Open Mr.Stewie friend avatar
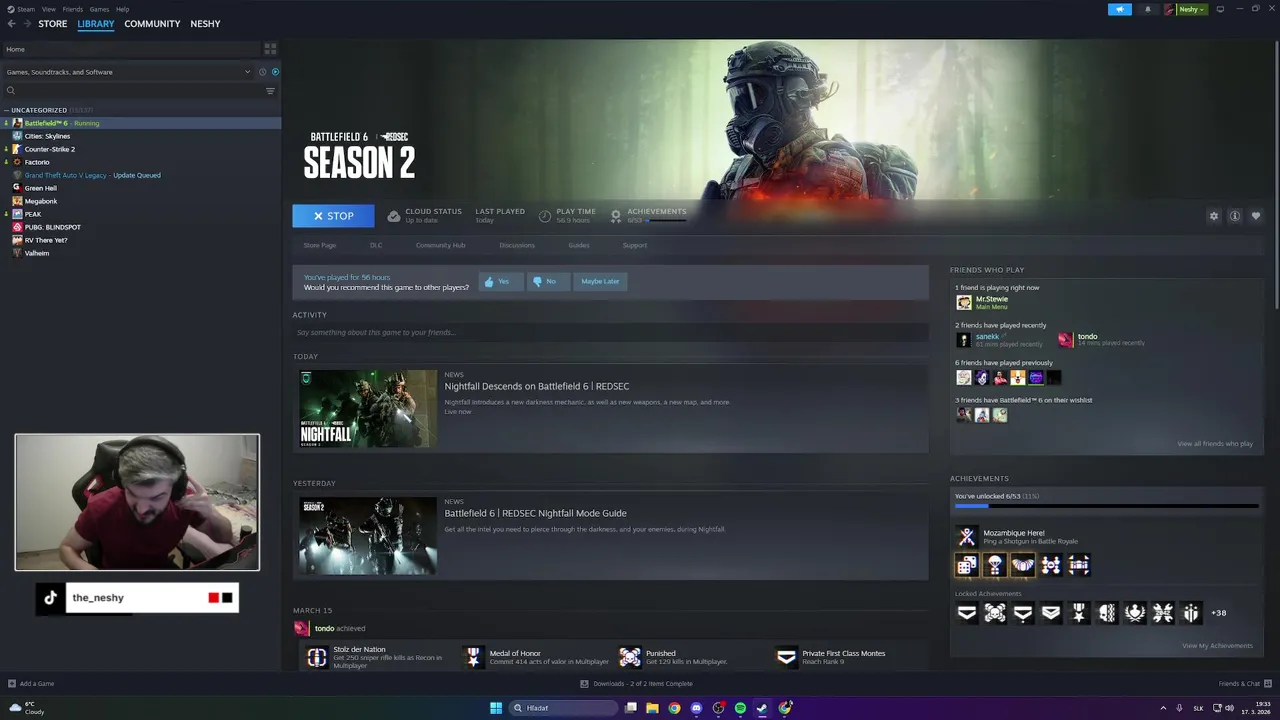 [x=964, y=302]
